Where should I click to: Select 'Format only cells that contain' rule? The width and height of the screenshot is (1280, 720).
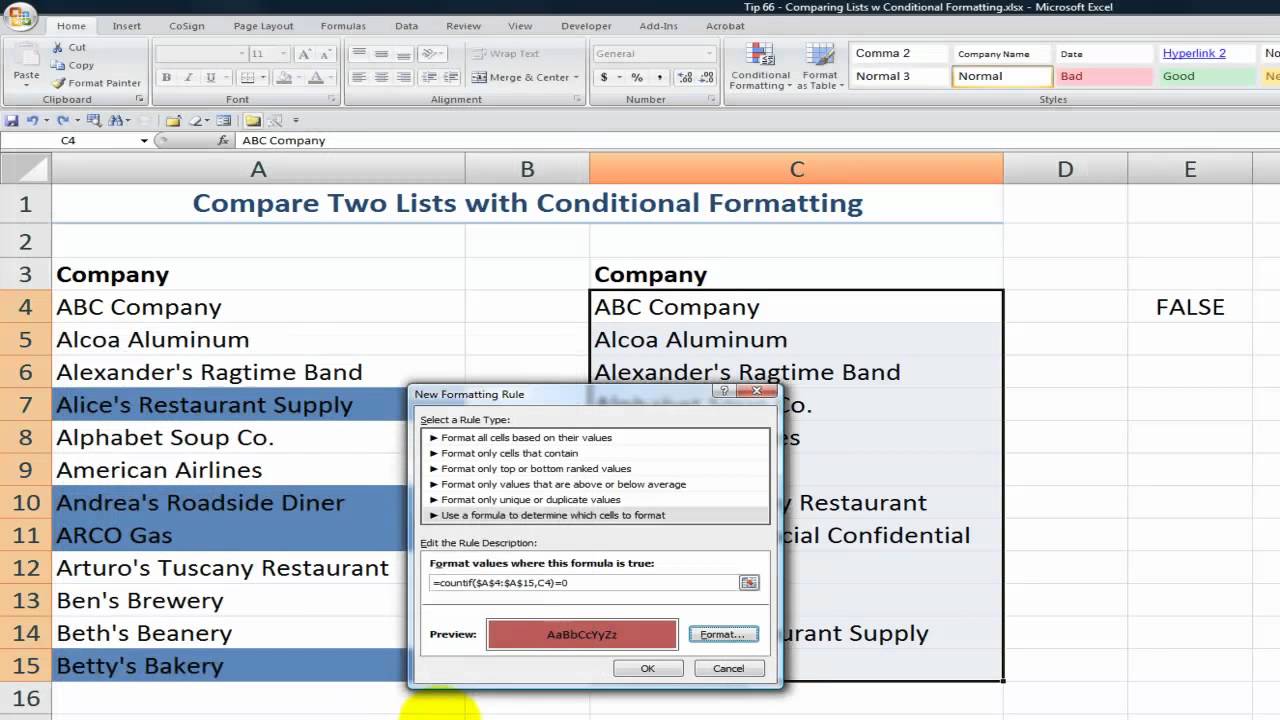pyautogui.click(x=596, y=453)
